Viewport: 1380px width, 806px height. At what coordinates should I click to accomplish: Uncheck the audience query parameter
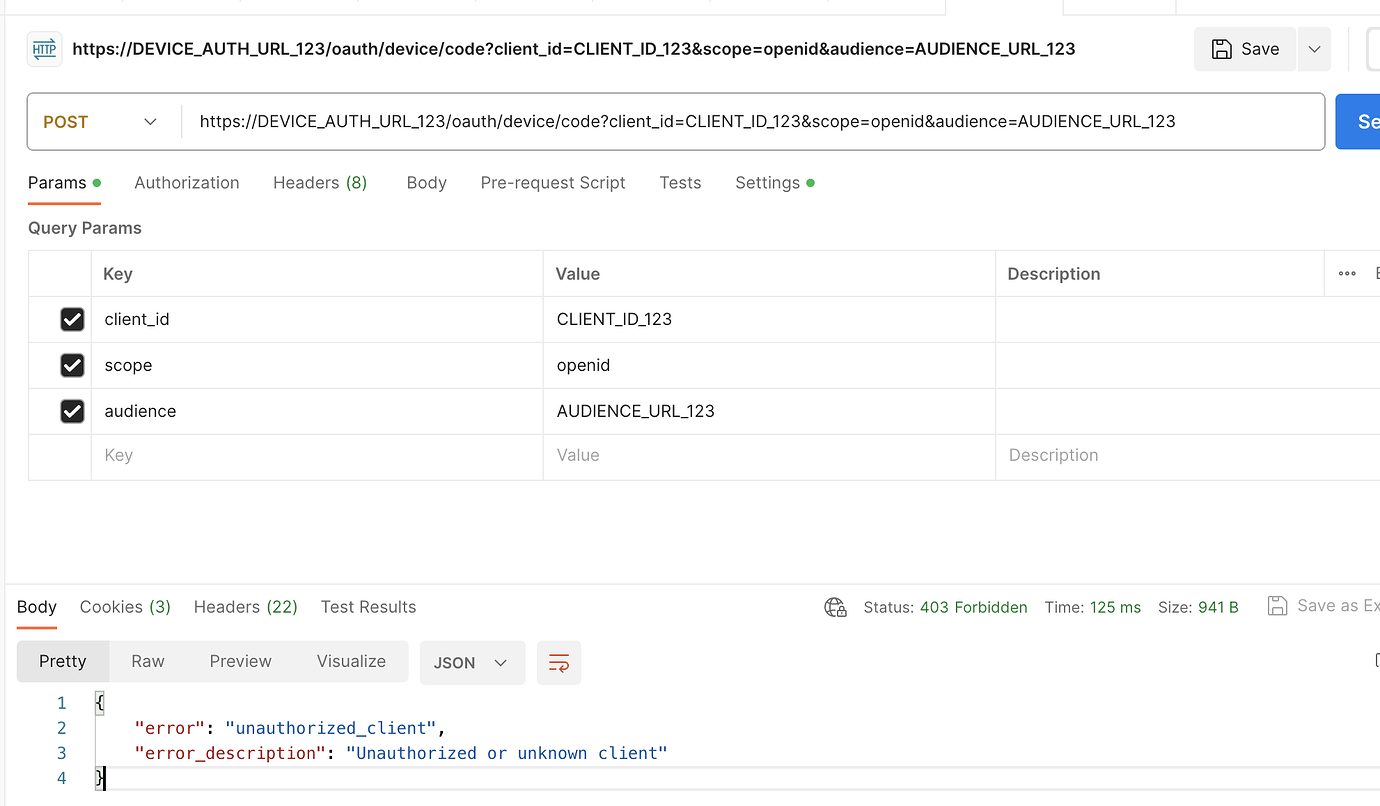coord(72,411)
